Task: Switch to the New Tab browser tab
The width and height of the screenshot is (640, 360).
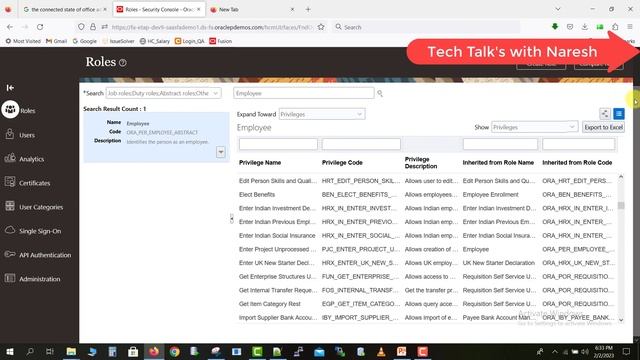Action: coord(252,9)
